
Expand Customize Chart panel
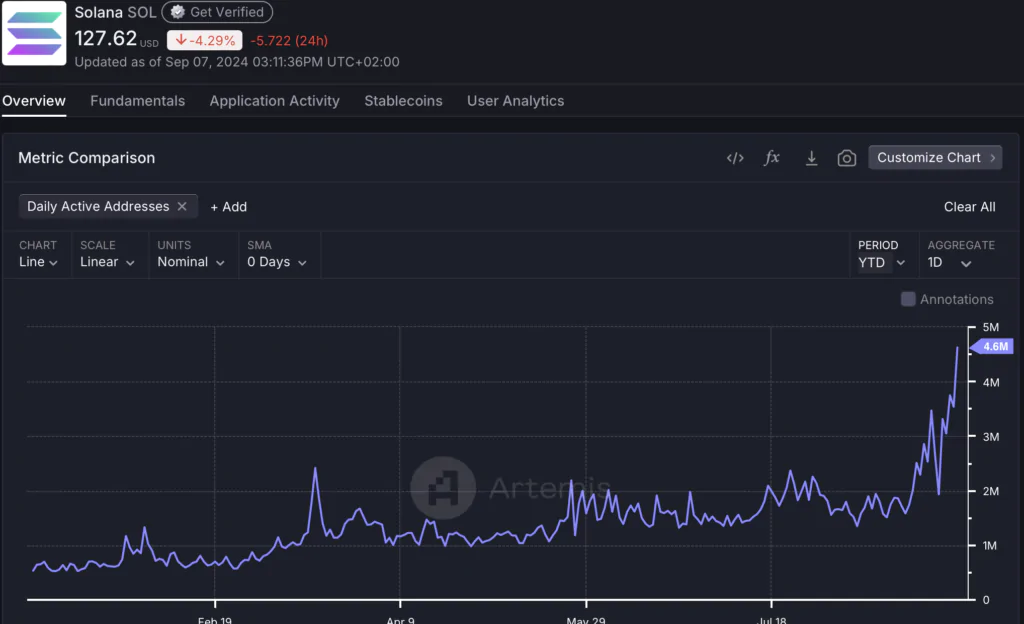pos(935,157)
